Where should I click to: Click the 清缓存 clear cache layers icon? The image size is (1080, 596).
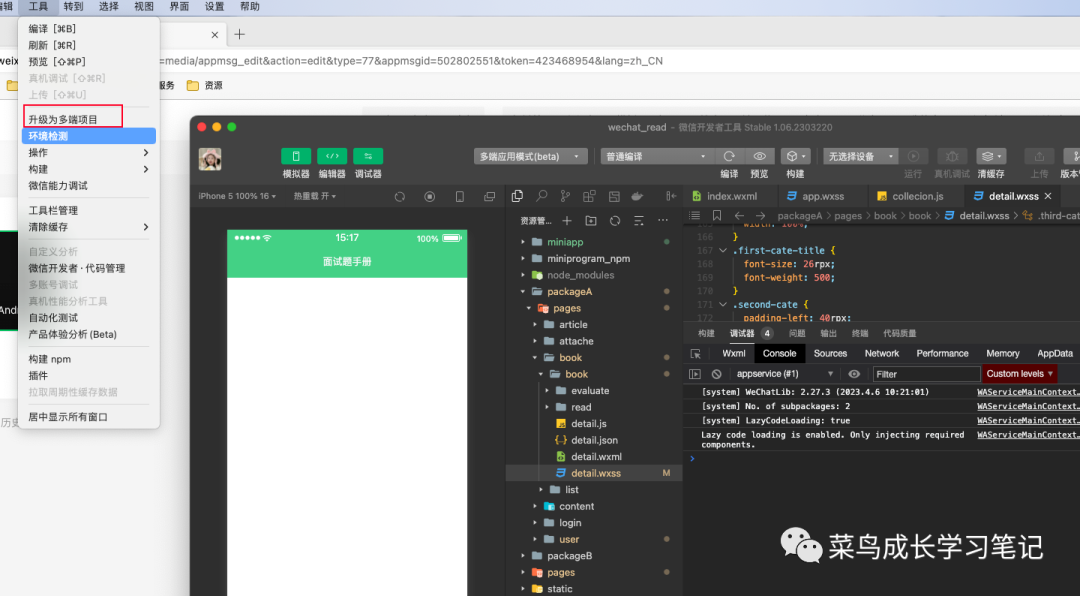(x=990, y=156)
